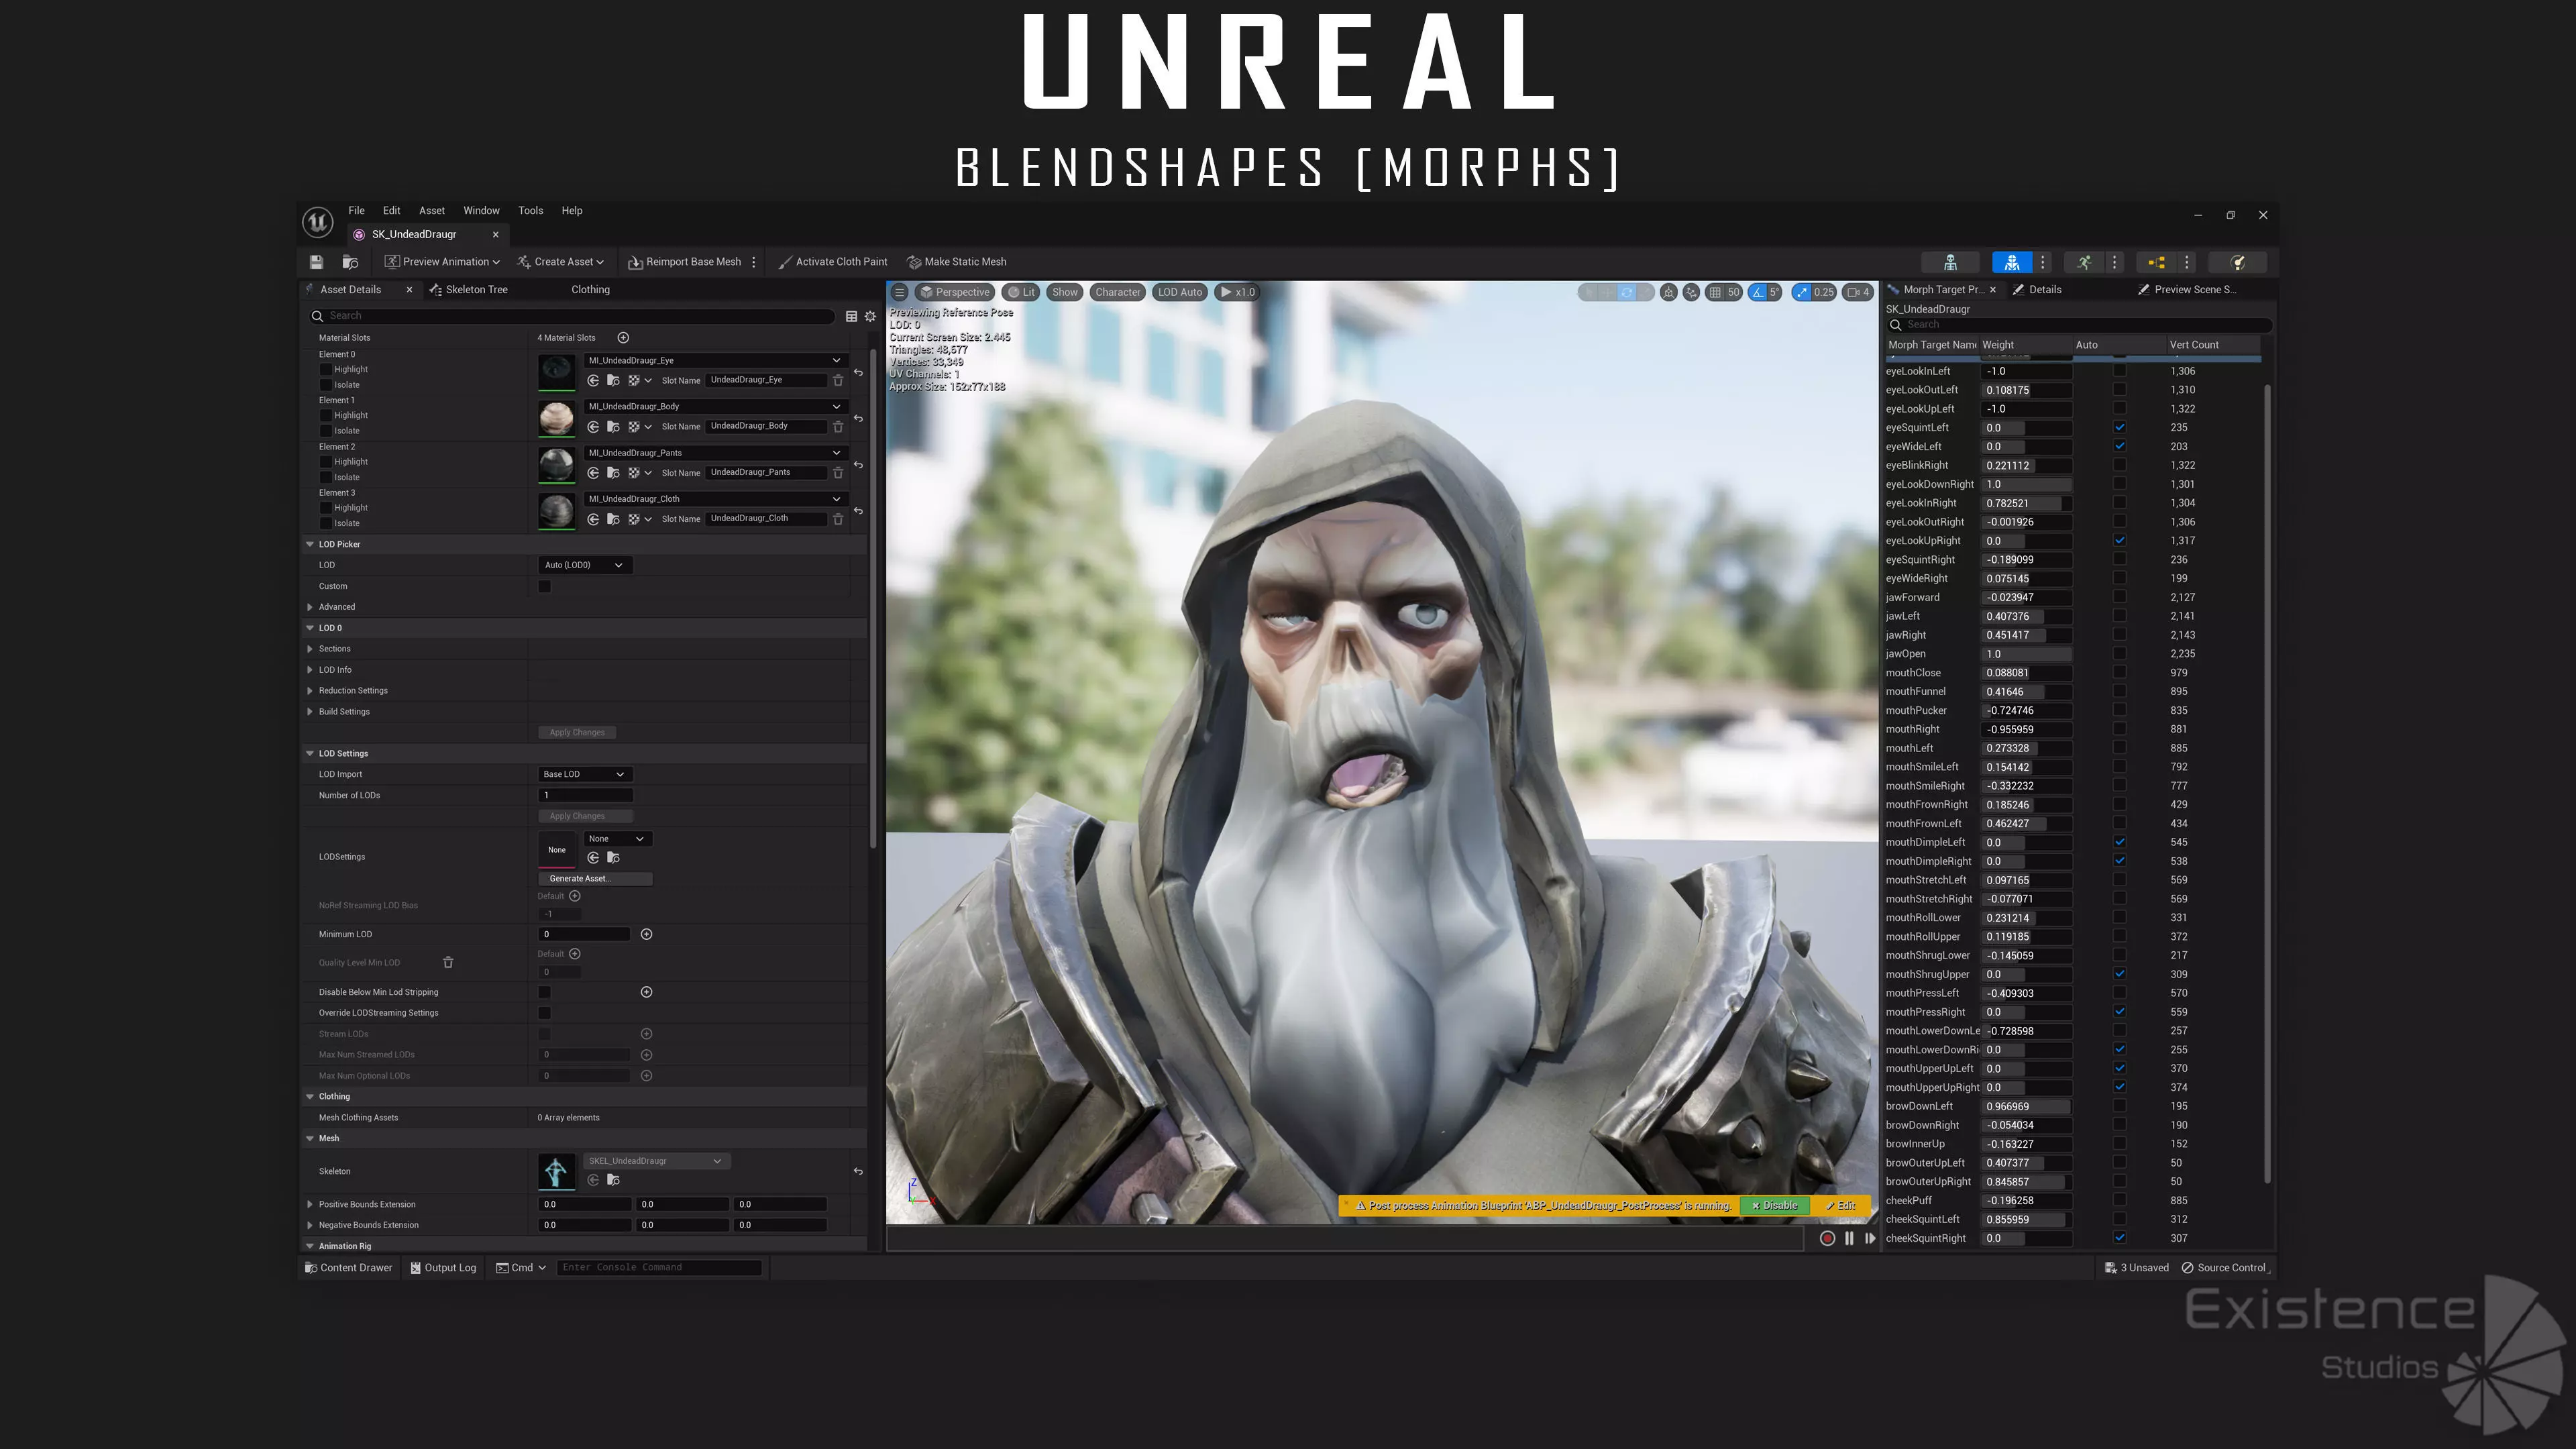Disable the post process Animation Blueprint

pos(1775,1206)
